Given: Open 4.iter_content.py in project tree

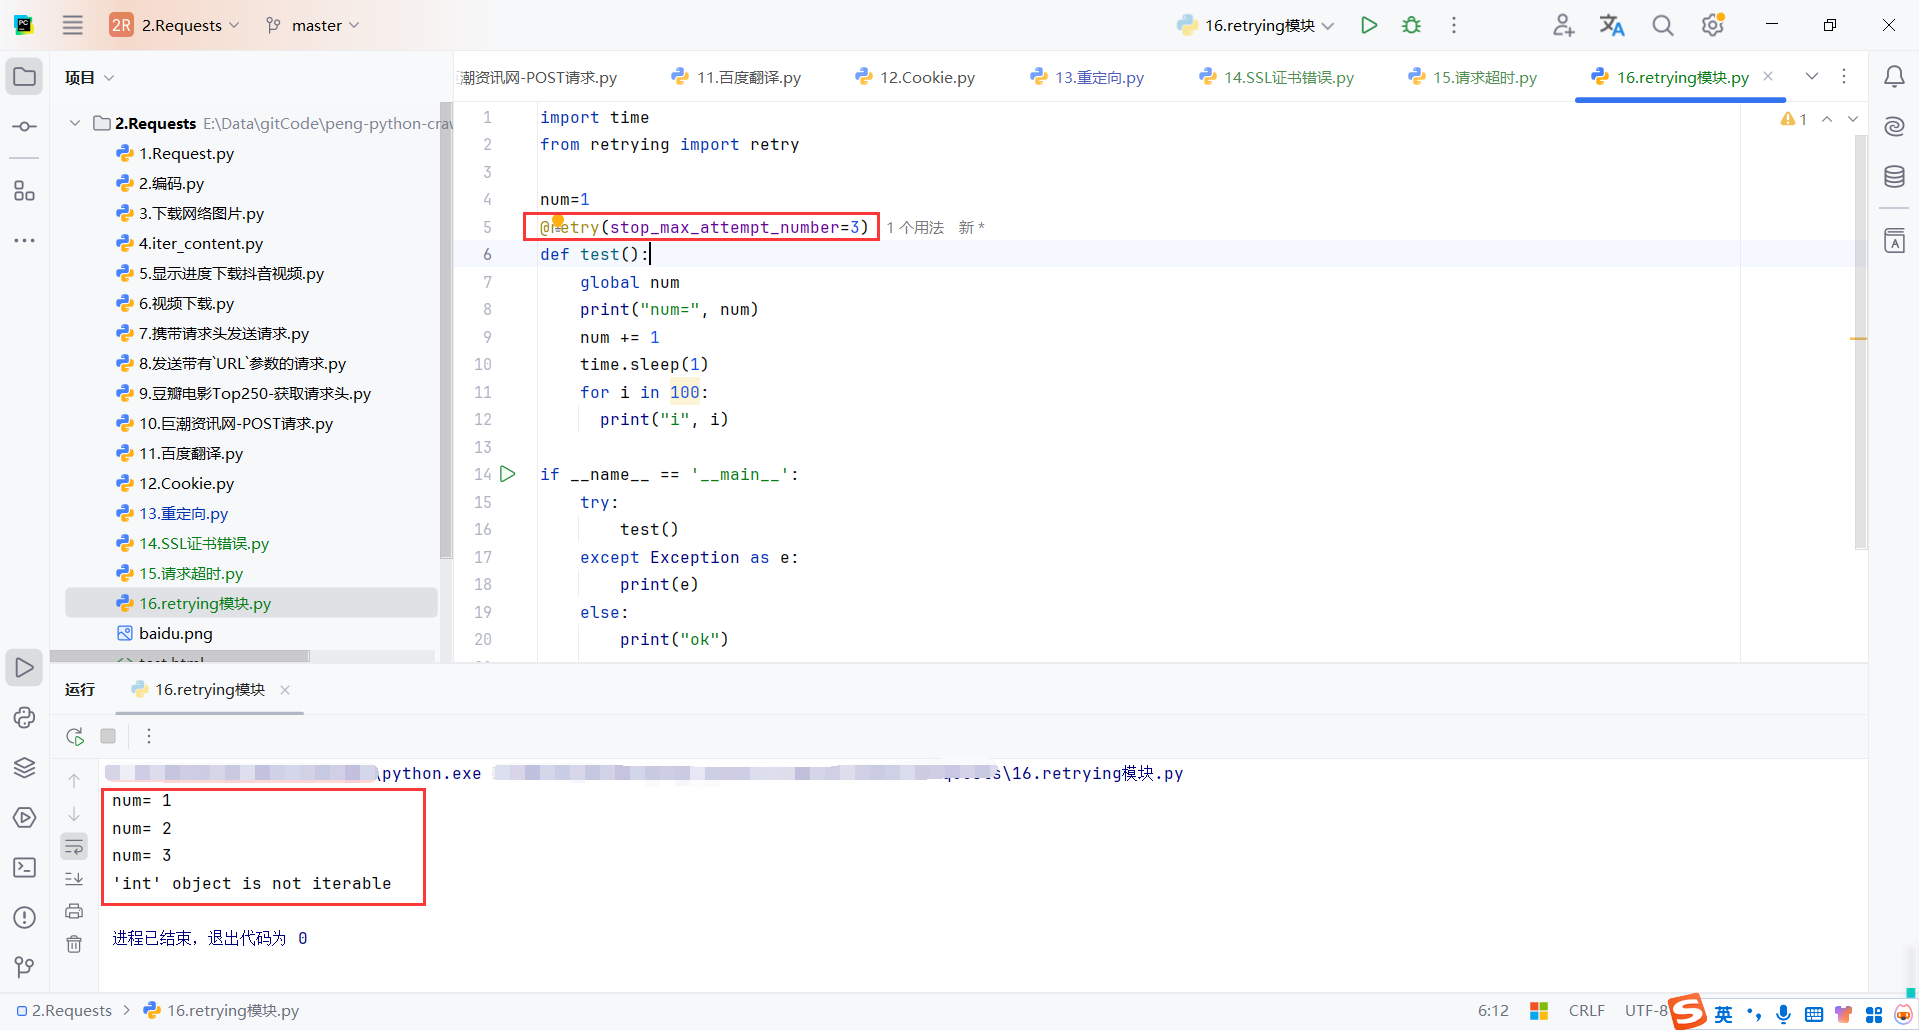Looking at the screenshot, I should click(x=201, y=243).
